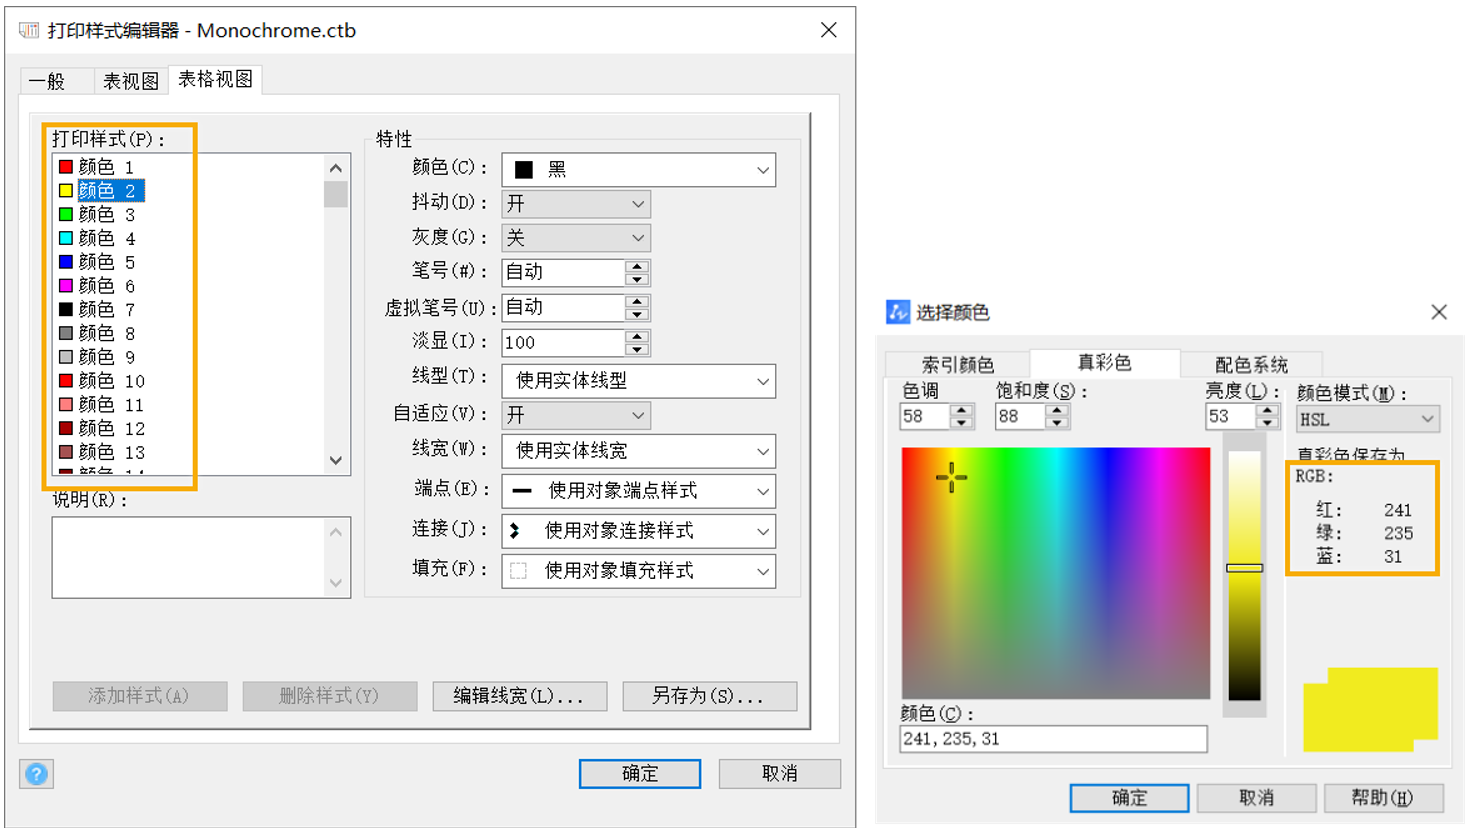Image resolution: width=1467 pixels, height=828 pixels.
Task: Switch to the 表格视图 tab
Action: pyautogui.click(x=215, y=79)
